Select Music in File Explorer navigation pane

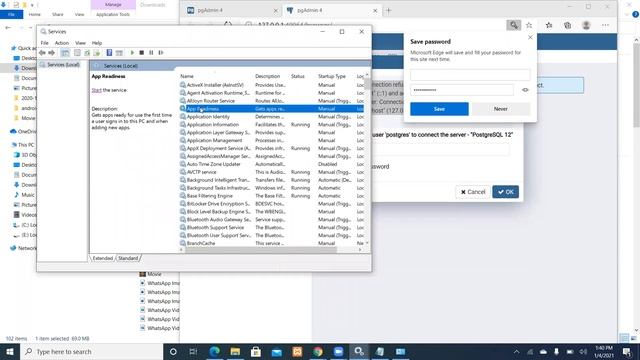(25, 195)
